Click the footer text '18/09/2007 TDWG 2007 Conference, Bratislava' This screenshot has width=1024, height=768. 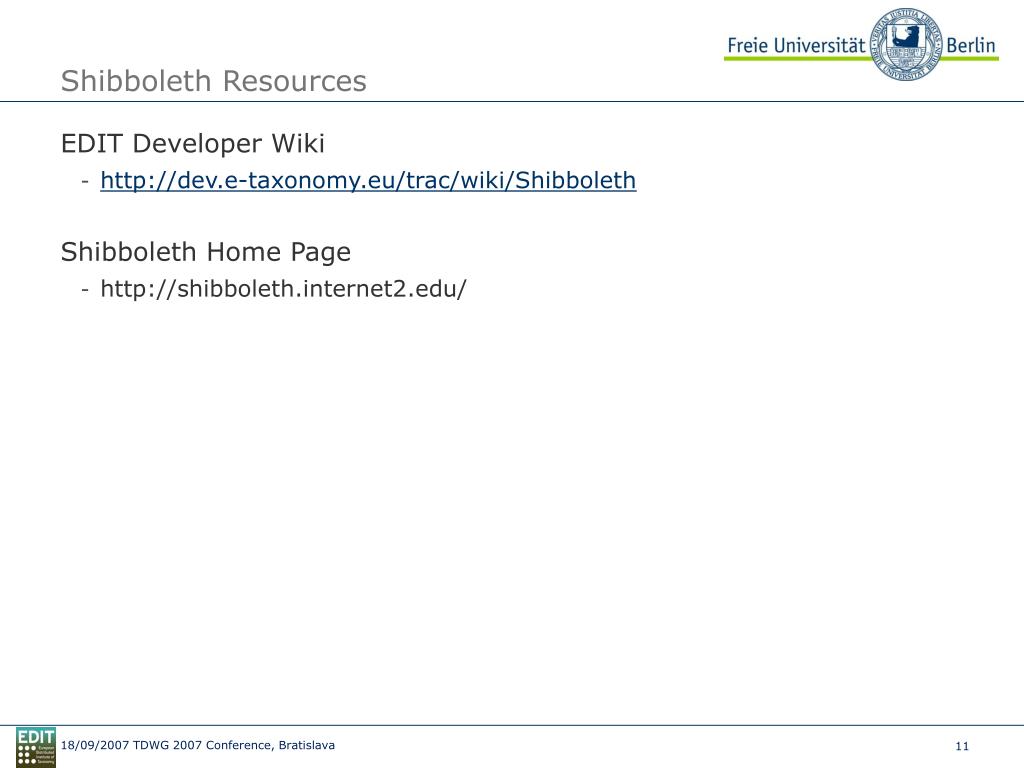197,745
